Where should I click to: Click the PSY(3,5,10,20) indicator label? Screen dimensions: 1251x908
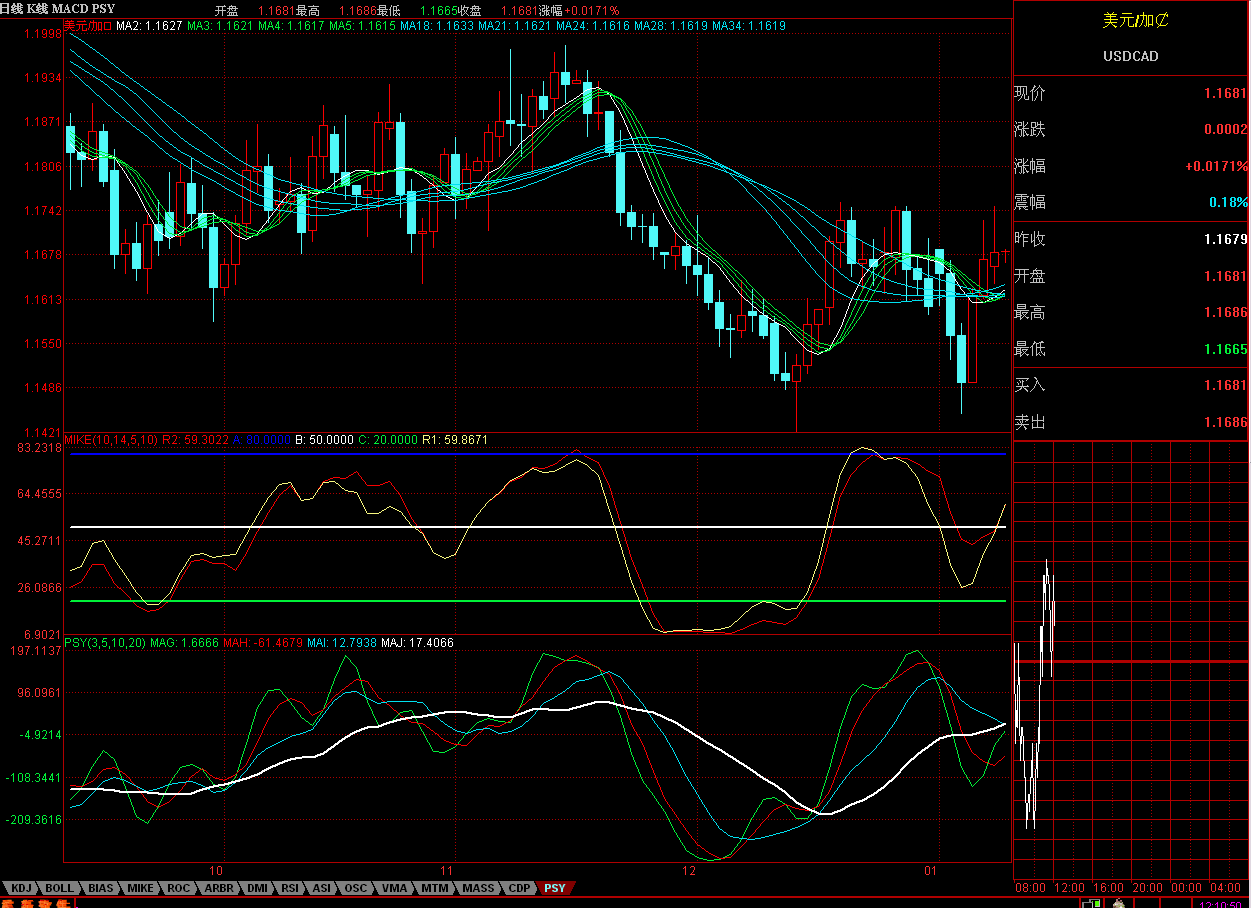click(x=104, y=642)
